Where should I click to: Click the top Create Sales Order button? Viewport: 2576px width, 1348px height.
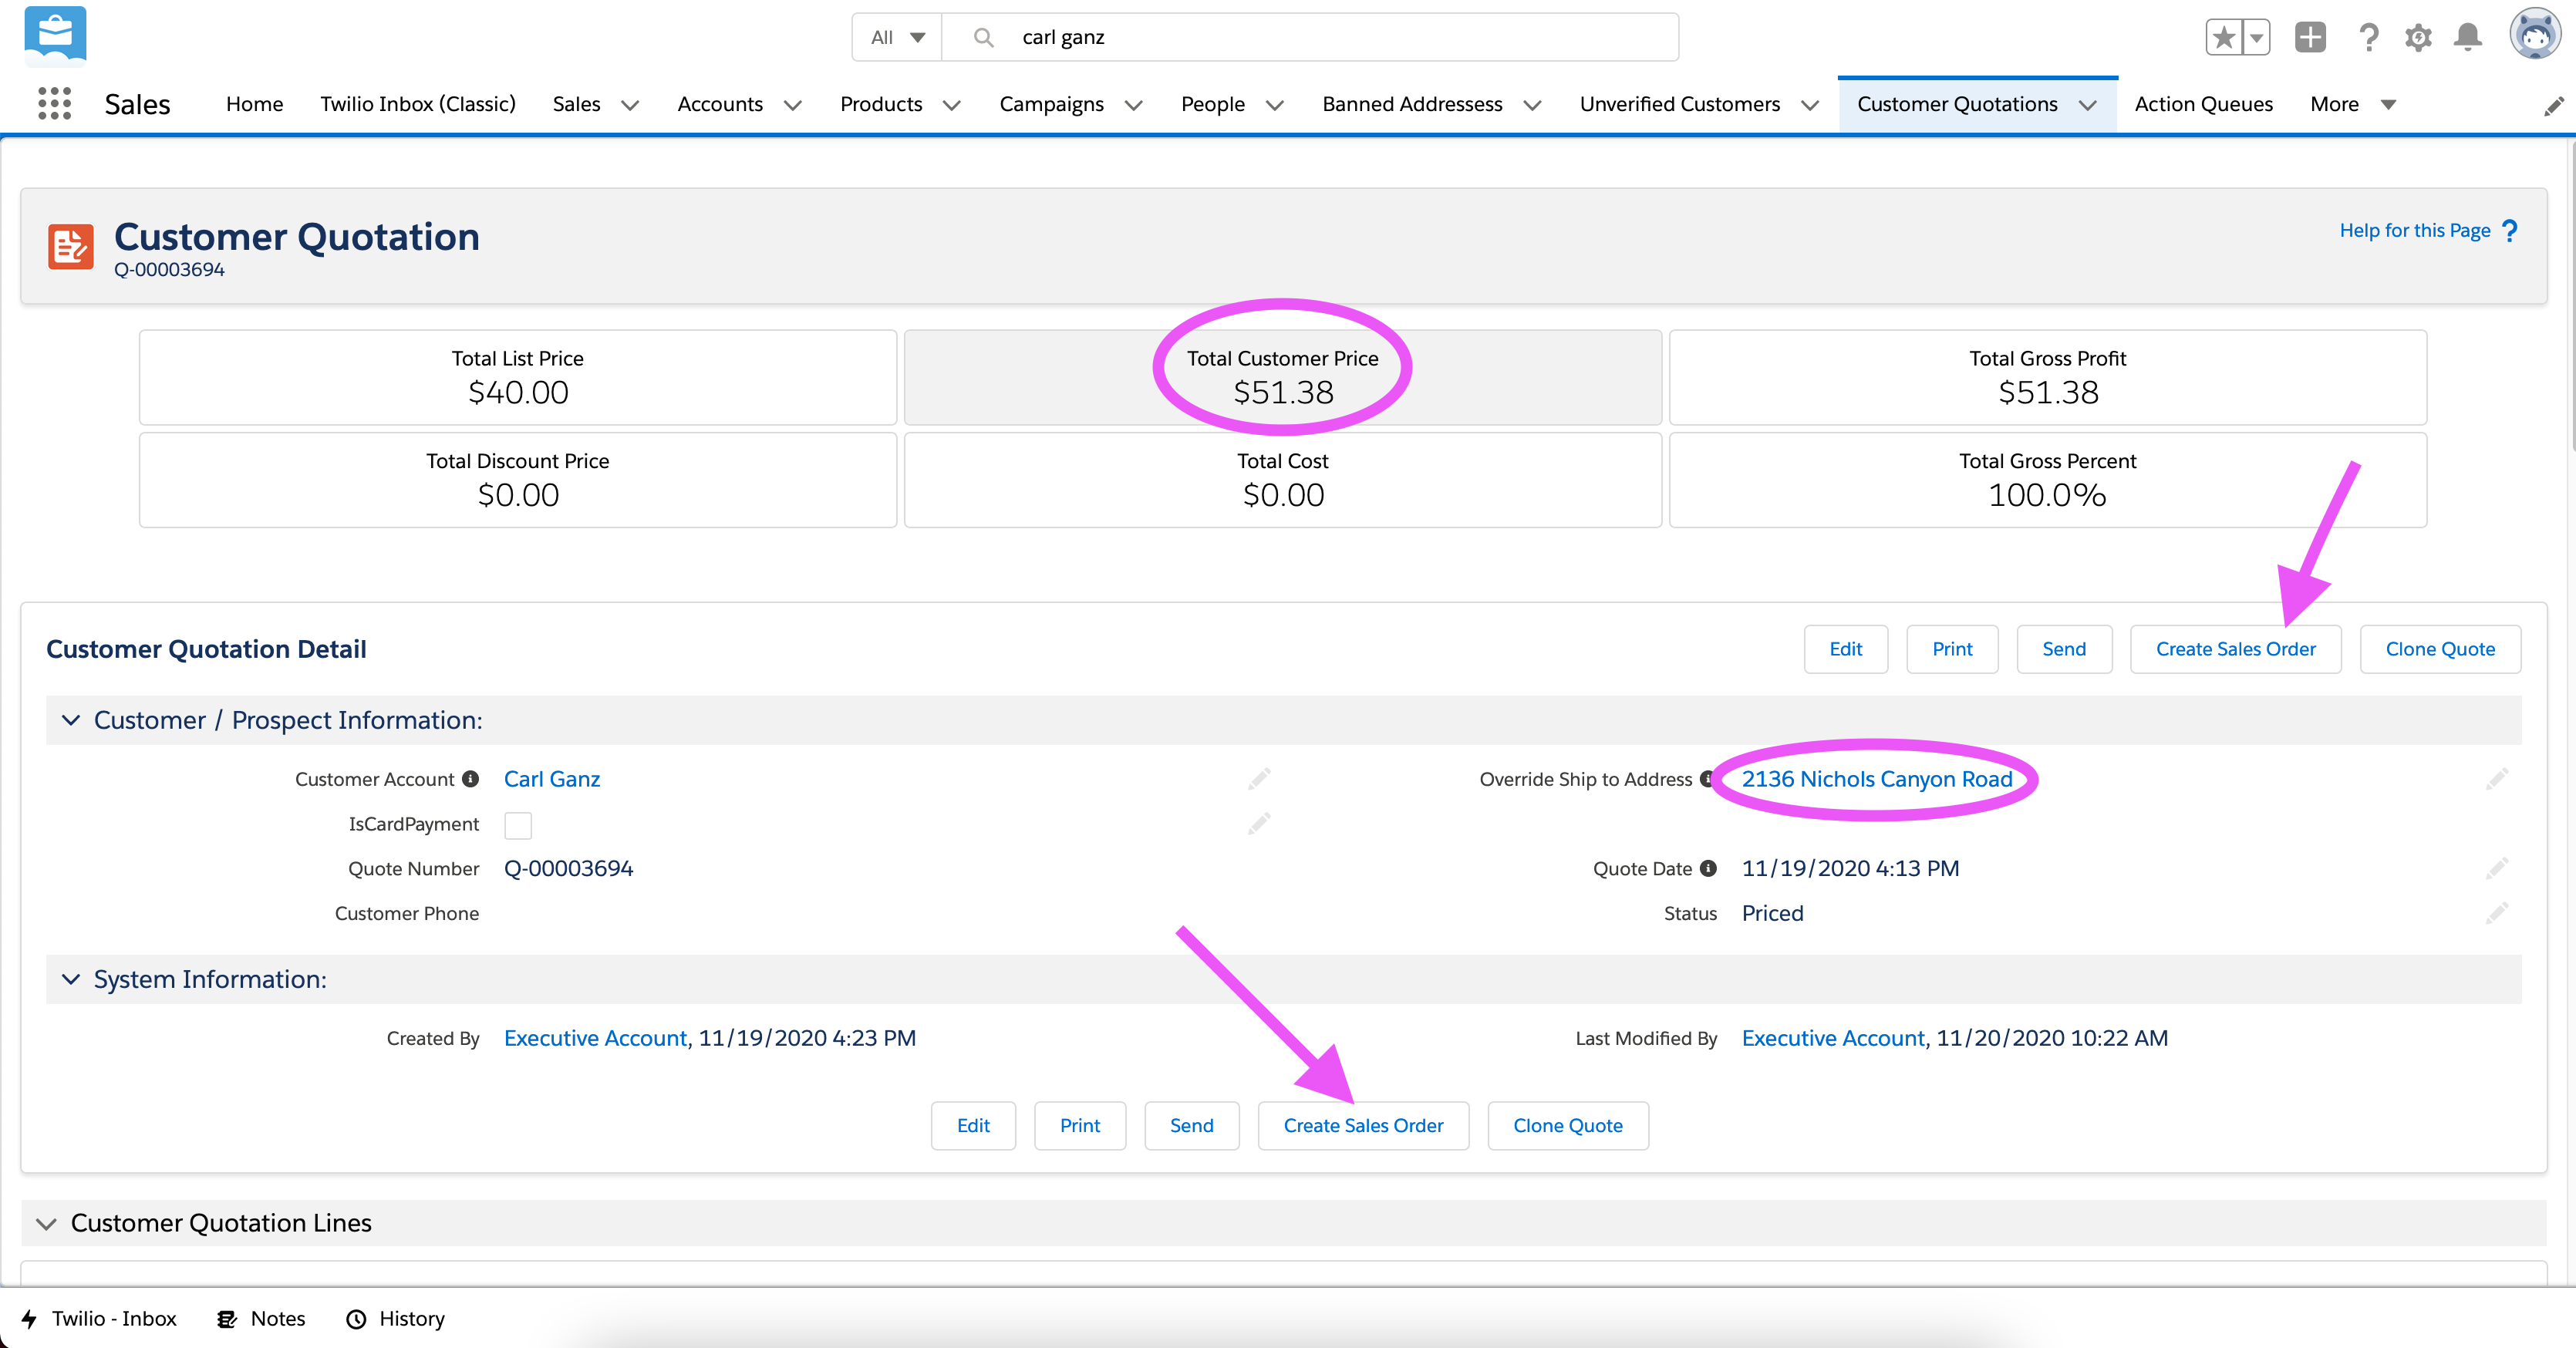pos(2236,649)
